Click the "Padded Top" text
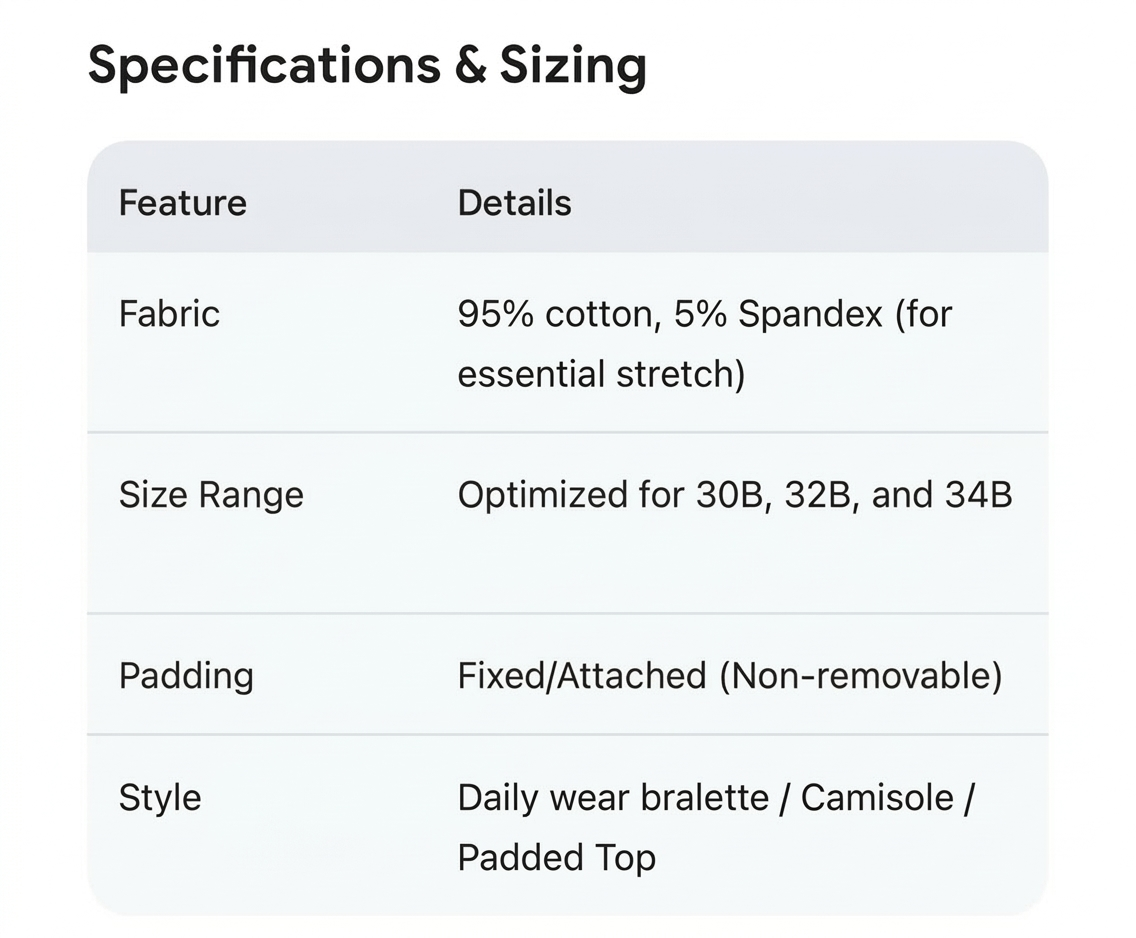The width and height of the screenshot is (1136, 938). [x=556, y=858]
